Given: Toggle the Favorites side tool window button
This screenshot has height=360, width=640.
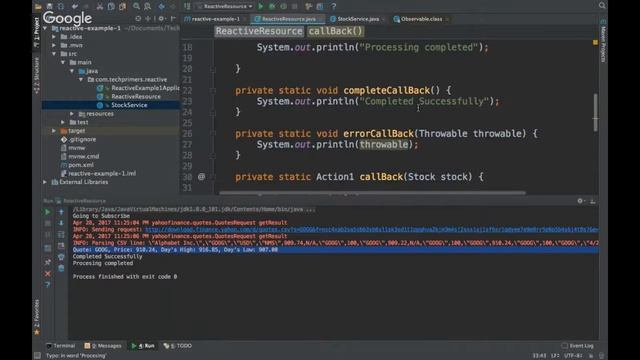Looking at the screenshot, I should point(37,317).
